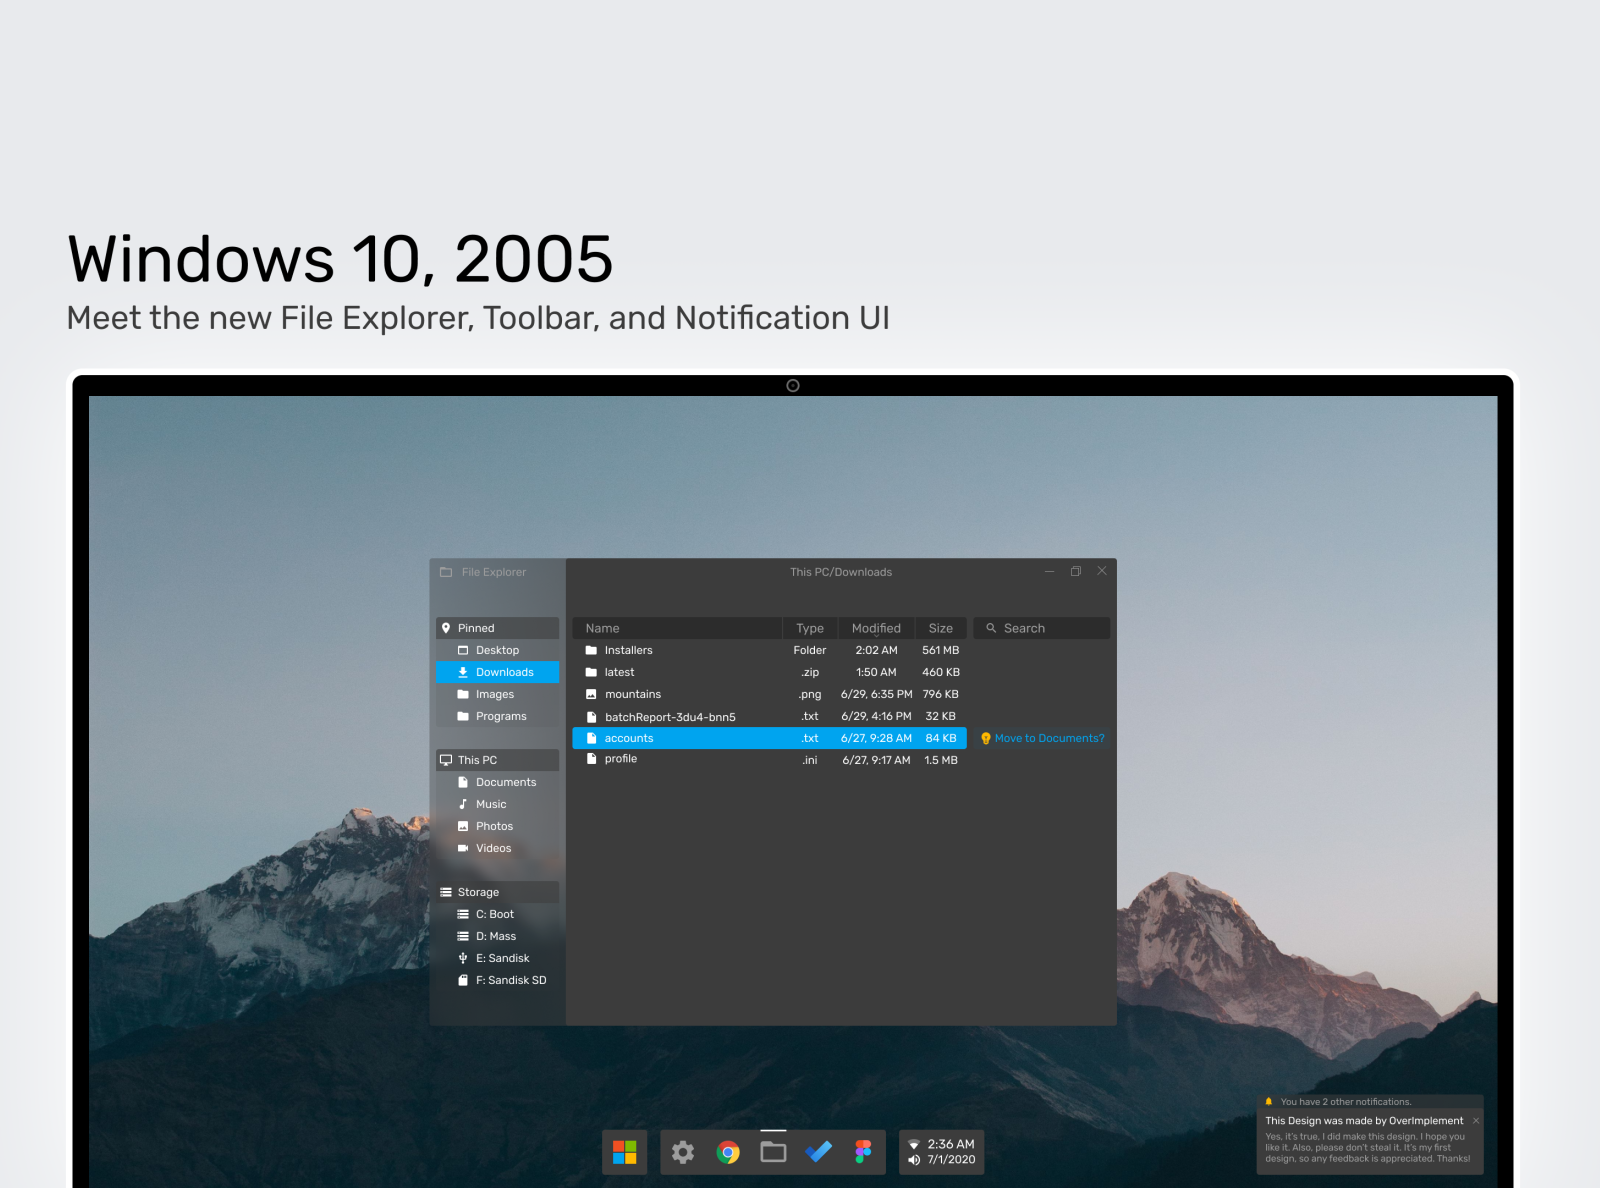Viewport: 1600px width, 1188px height.
Task: Click the Move to Documents? link
Action: [1051, 738]
